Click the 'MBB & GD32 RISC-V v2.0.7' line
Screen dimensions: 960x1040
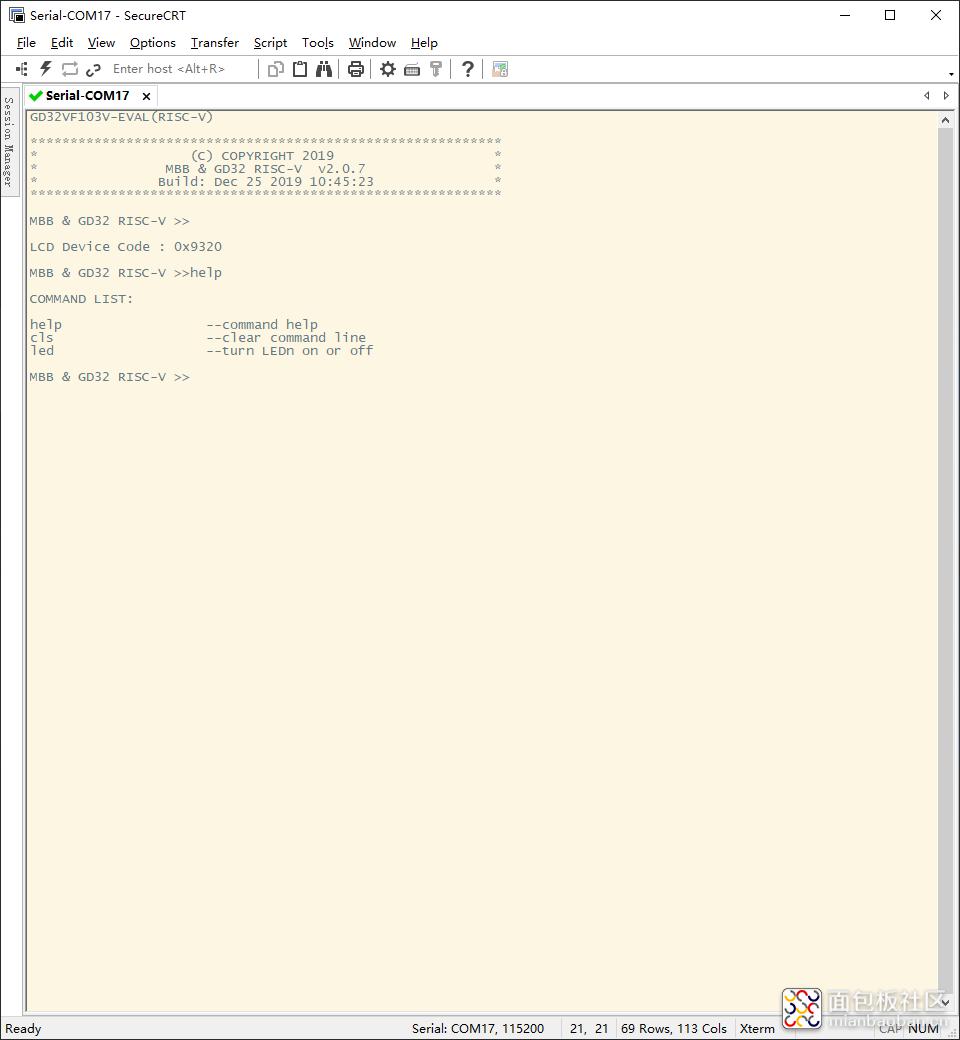(265, 168)
